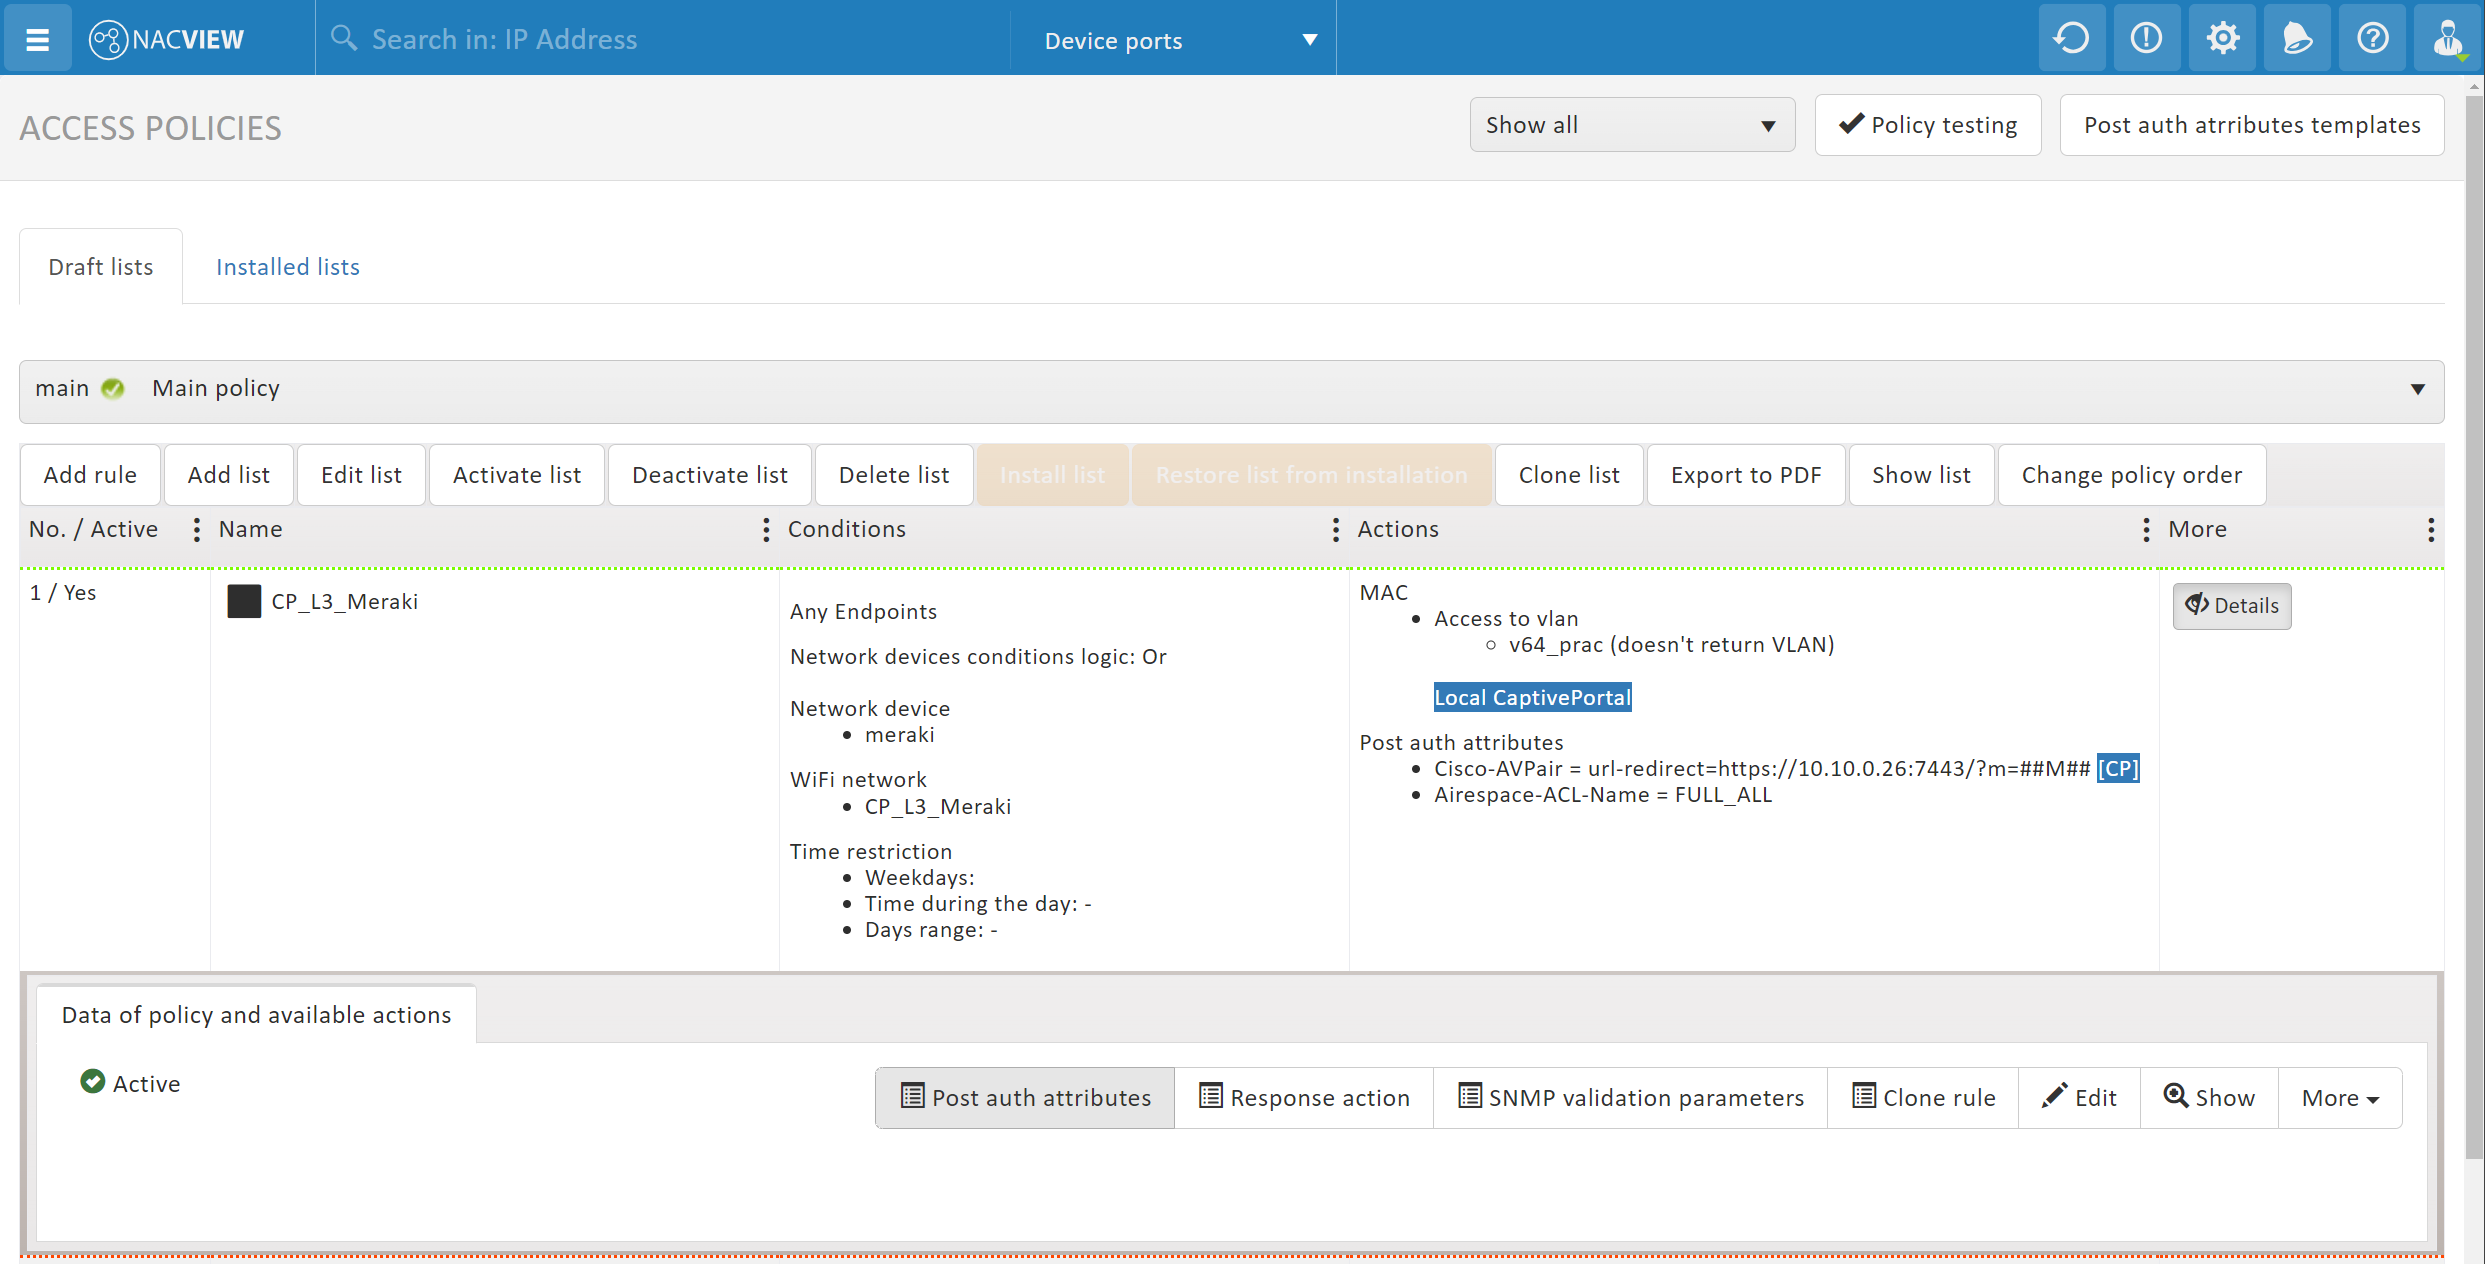
Task: Click the [CP] highlighted tag
Action: pyautogui.click(x=2118, y=768)
